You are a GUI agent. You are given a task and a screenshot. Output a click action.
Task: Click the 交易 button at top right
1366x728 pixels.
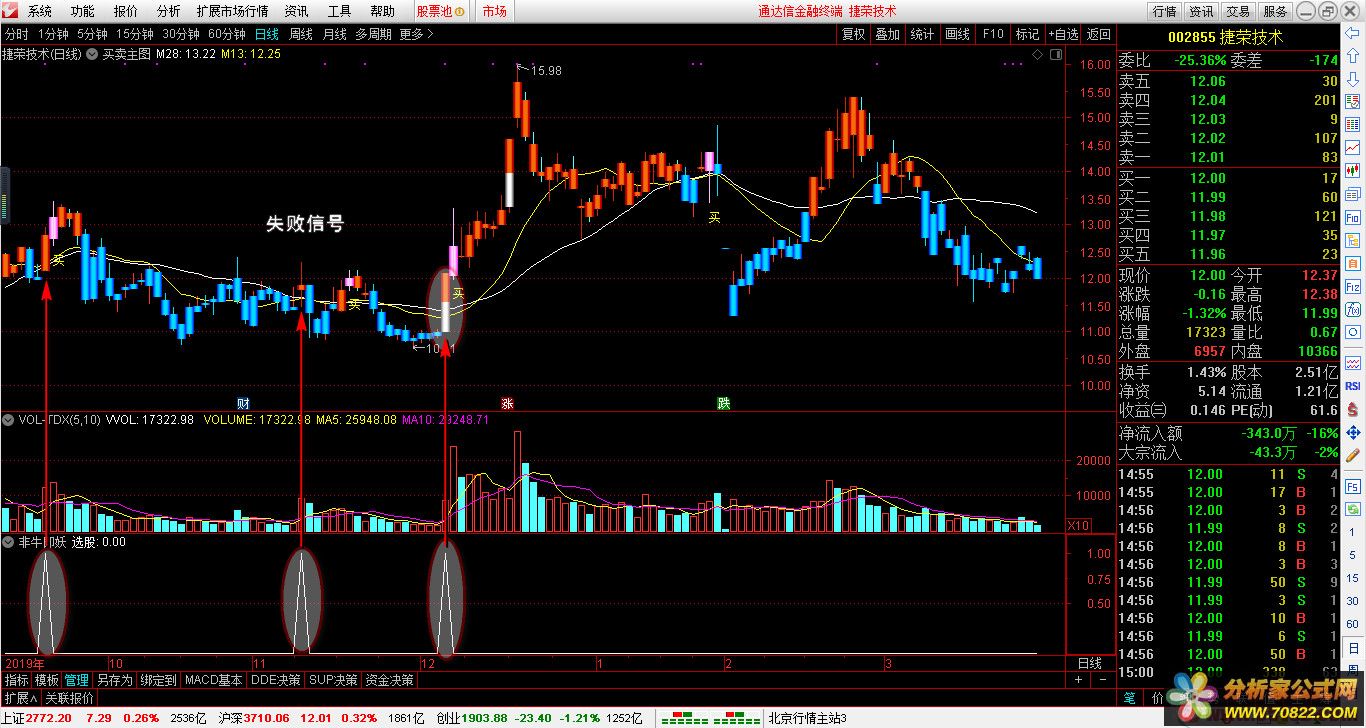pyautogui.click(x=1238, y=11)
